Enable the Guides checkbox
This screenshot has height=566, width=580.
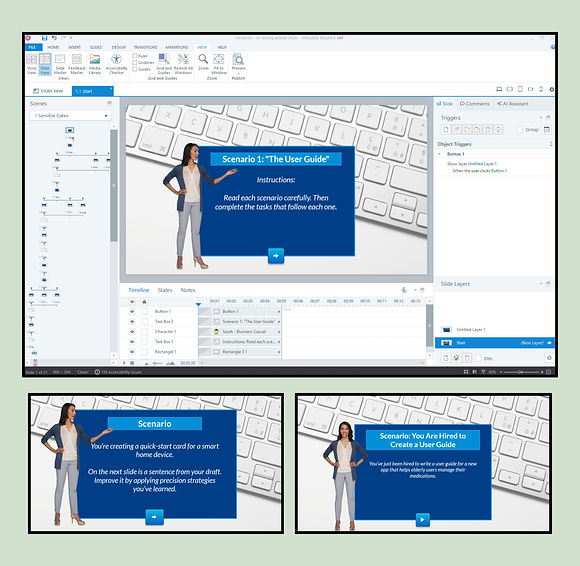(x=135, y=69)
